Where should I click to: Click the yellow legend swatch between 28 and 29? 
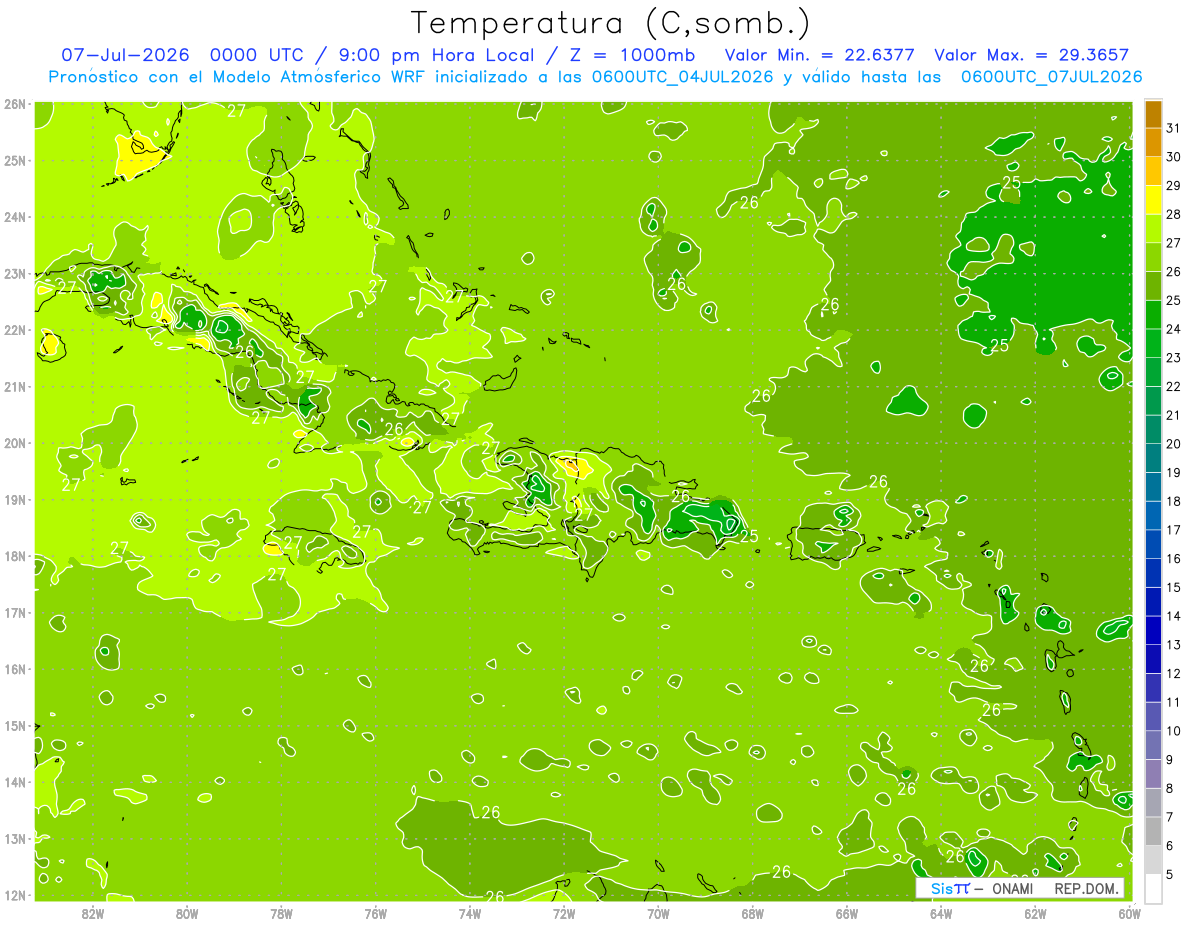pos(1153,199)
